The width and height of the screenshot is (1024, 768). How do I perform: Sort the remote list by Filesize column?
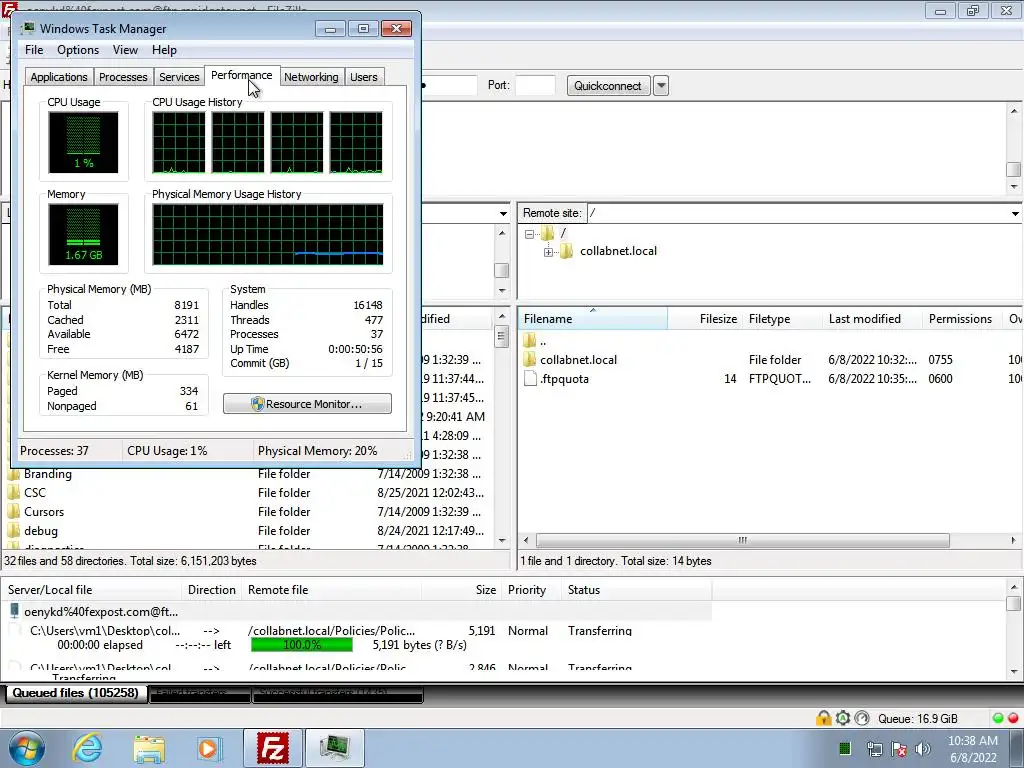[705, 319]
